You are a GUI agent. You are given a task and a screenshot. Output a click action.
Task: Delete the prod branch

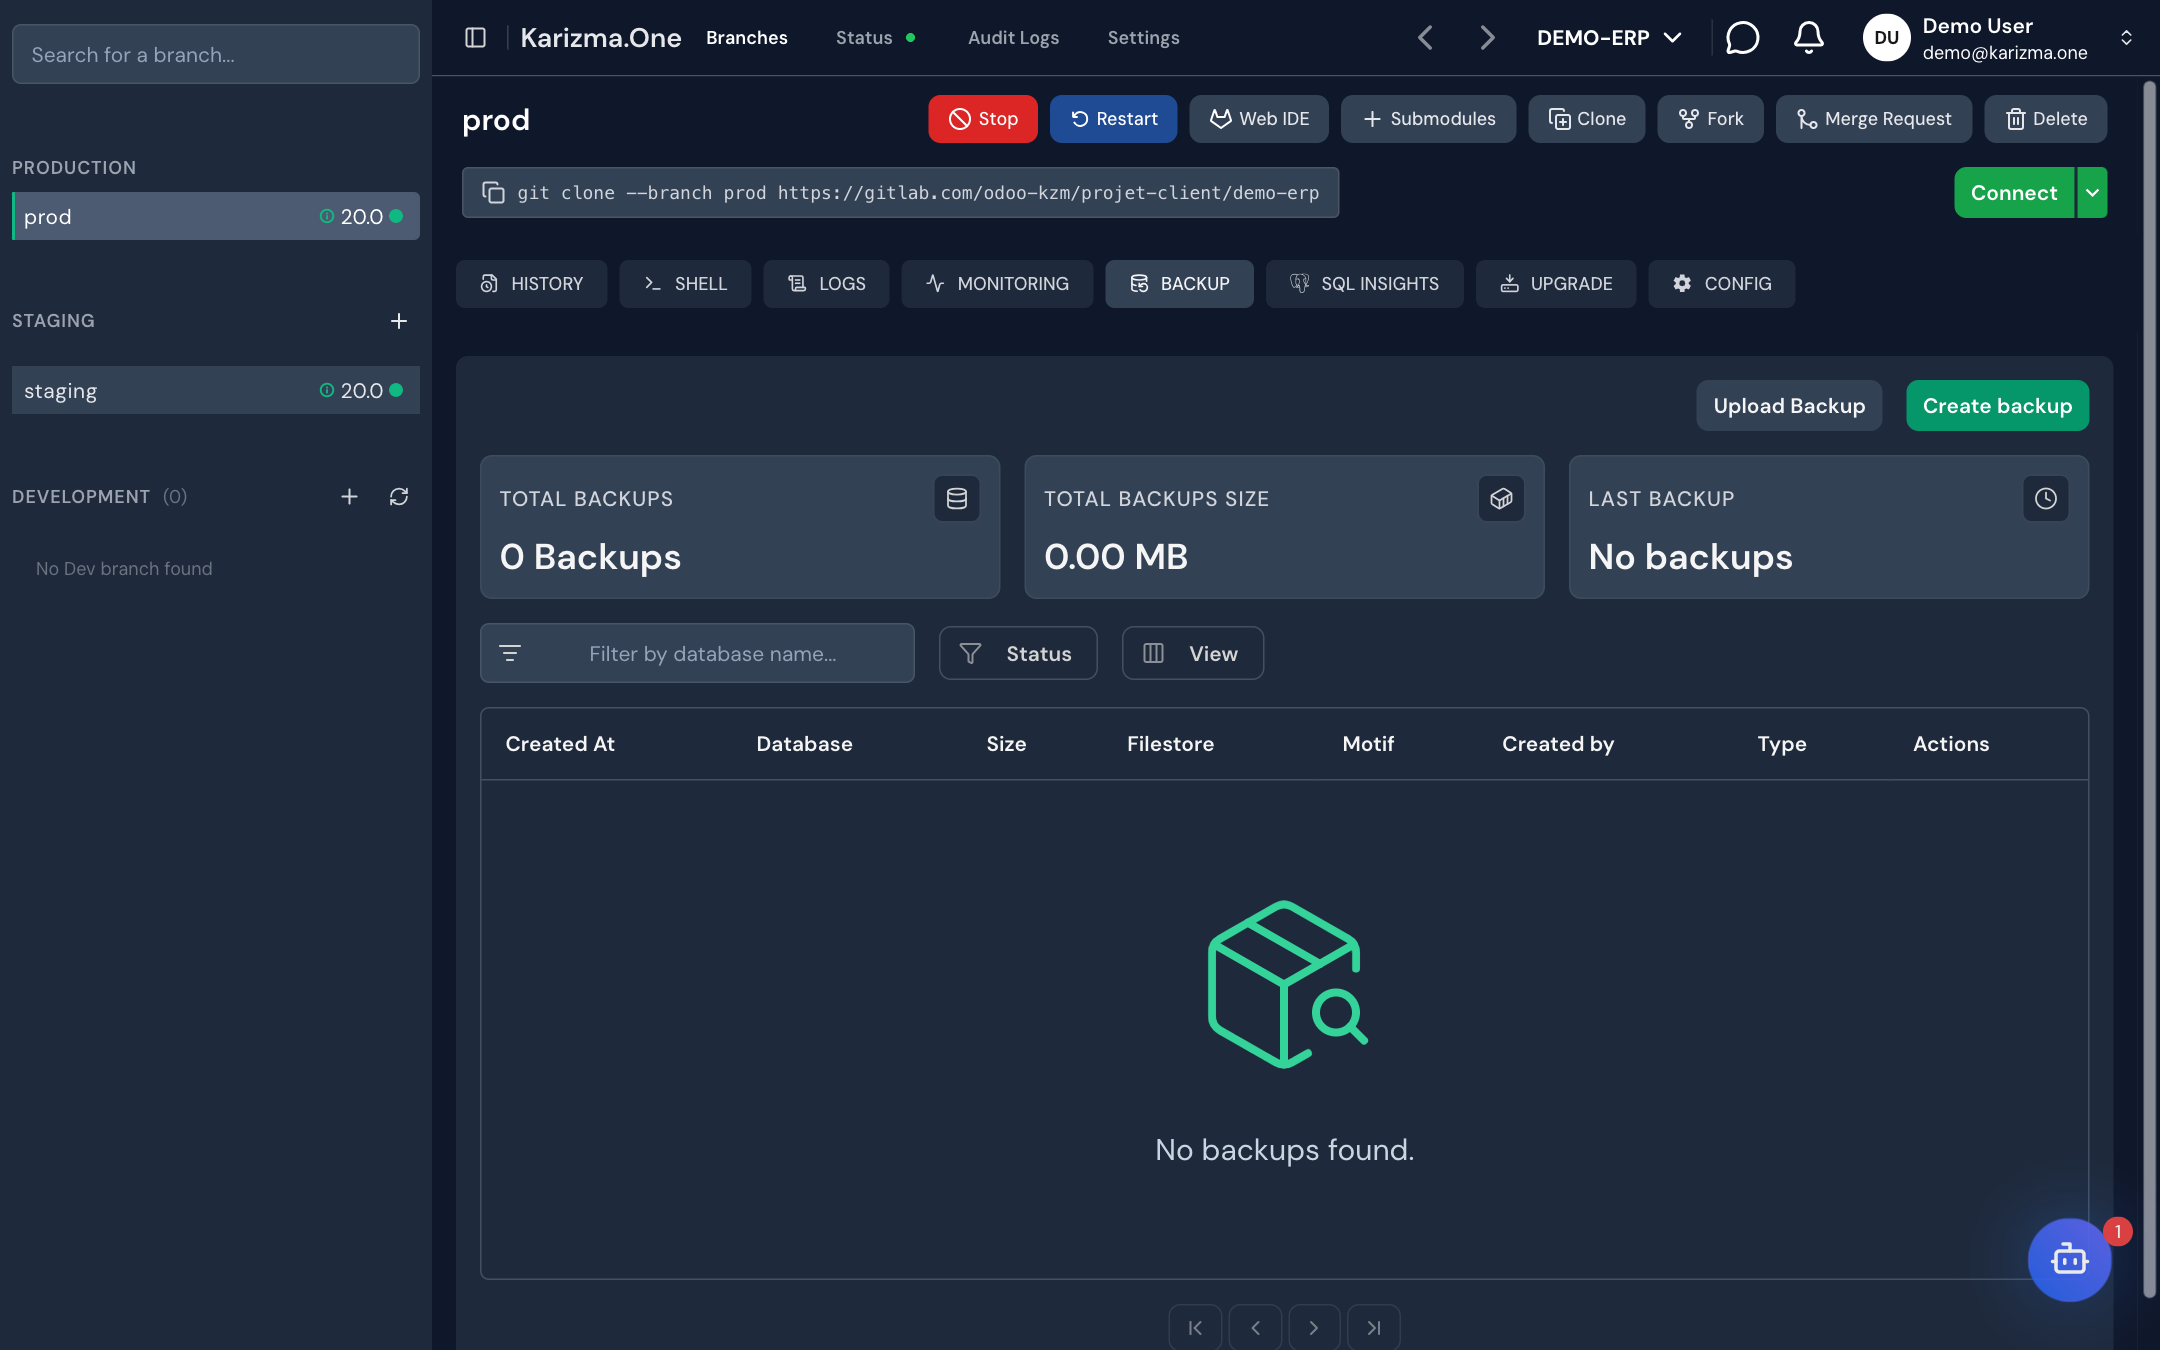pyautogui.click(x=2045, y=119)
